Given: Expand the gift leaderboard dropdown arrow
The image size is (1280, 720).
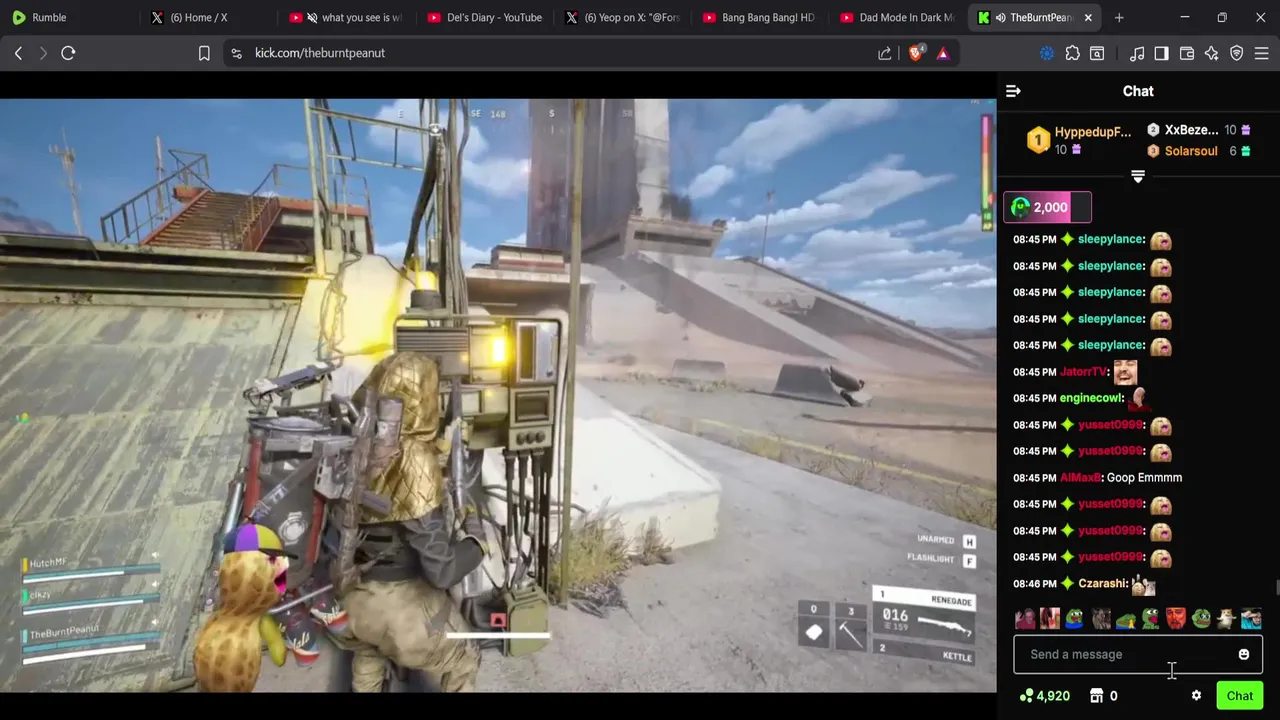Looking at the screenshot, I should [x=1138, y=176].
